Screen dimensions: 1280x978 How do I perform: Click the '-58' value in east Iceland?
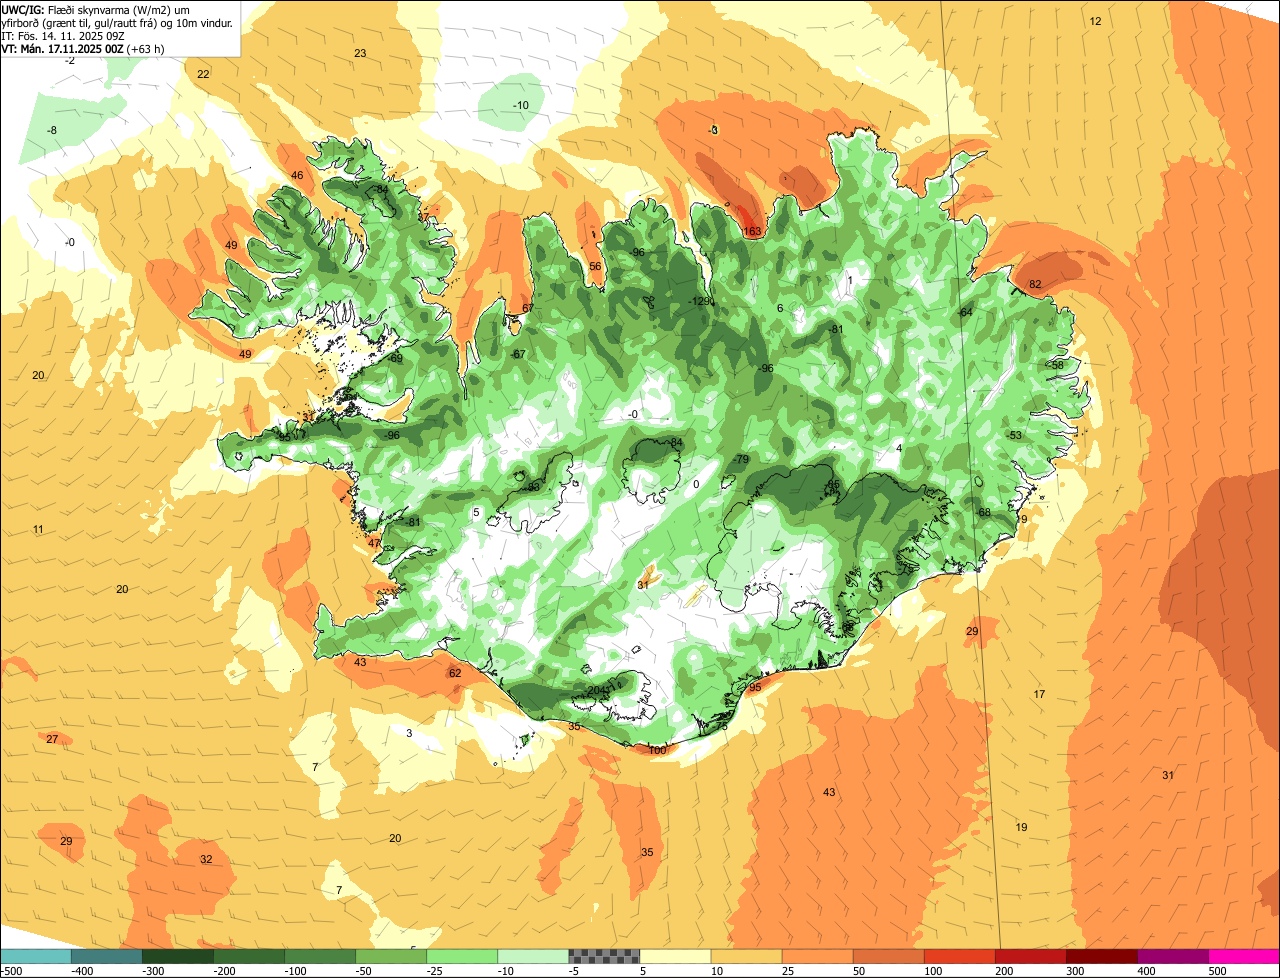(1056, 365)
